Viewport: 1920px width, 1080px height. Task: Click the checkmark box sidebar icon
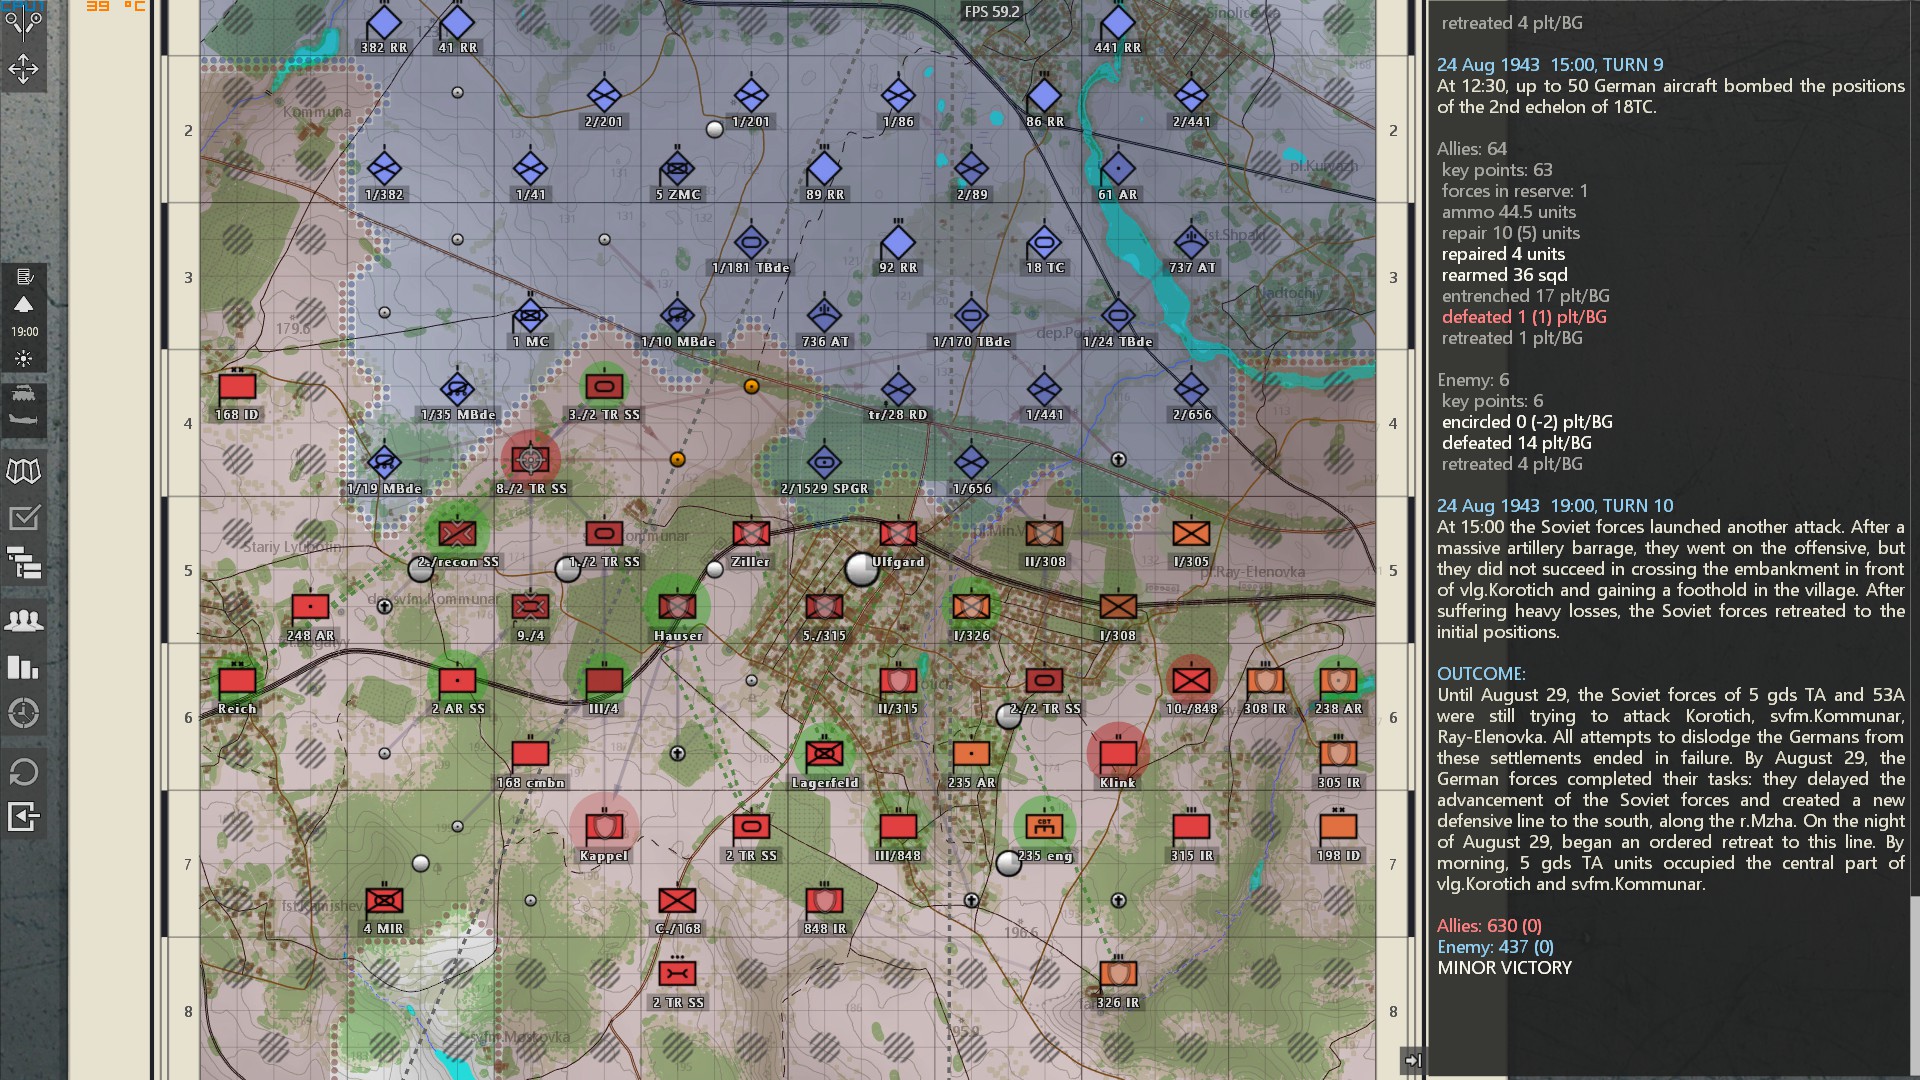click(24, 517)
